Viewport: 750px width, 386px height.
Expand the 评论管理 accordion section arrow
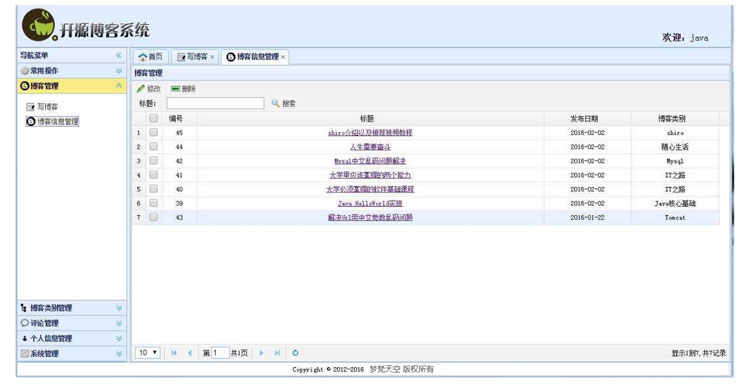(119, 323)
